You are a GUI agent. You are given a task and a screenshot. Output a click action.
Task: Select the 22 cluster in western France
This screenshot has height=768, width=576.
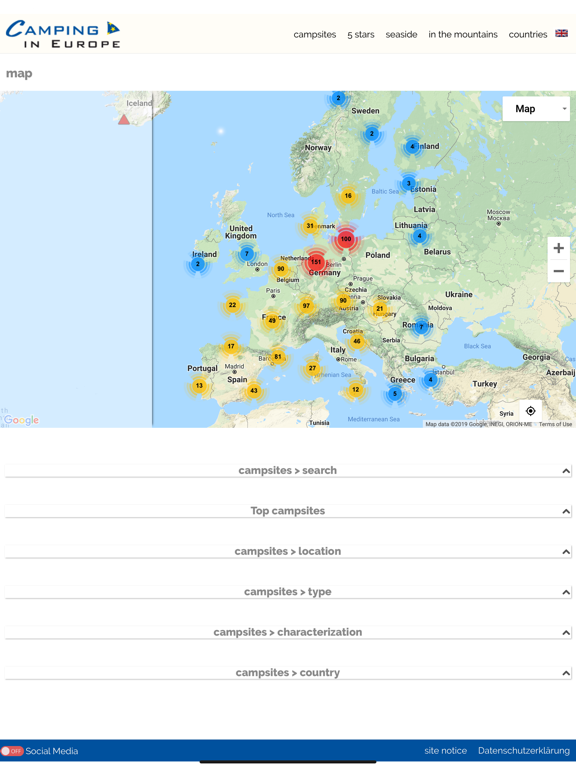point(232,305)
